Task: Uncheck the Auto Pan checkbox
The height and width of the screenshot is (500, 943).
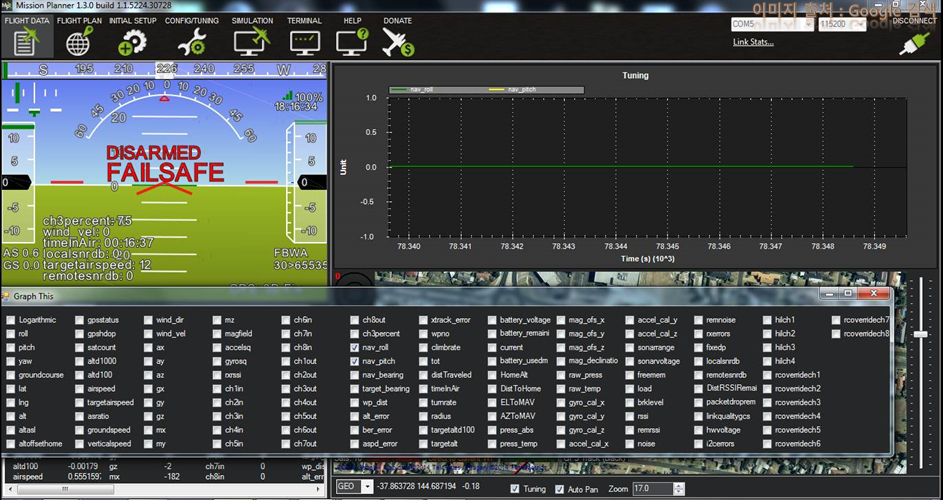Action: 559,489
